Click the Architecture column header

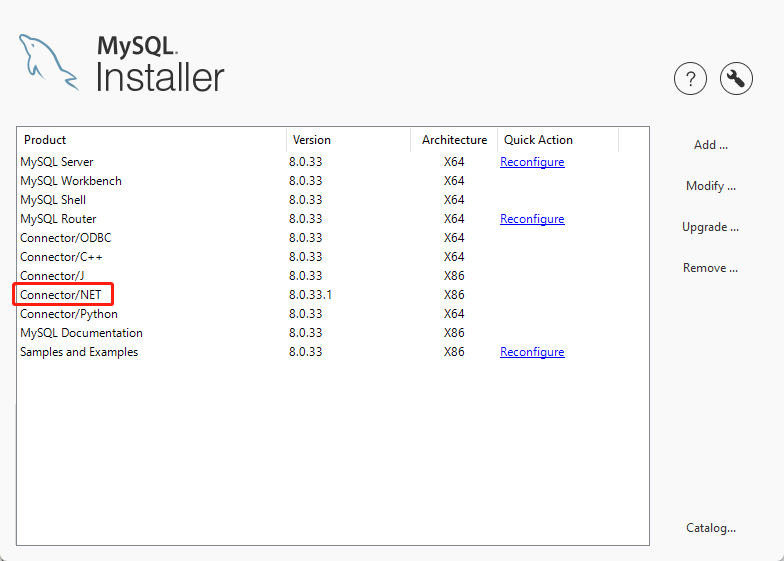(454, 140)
